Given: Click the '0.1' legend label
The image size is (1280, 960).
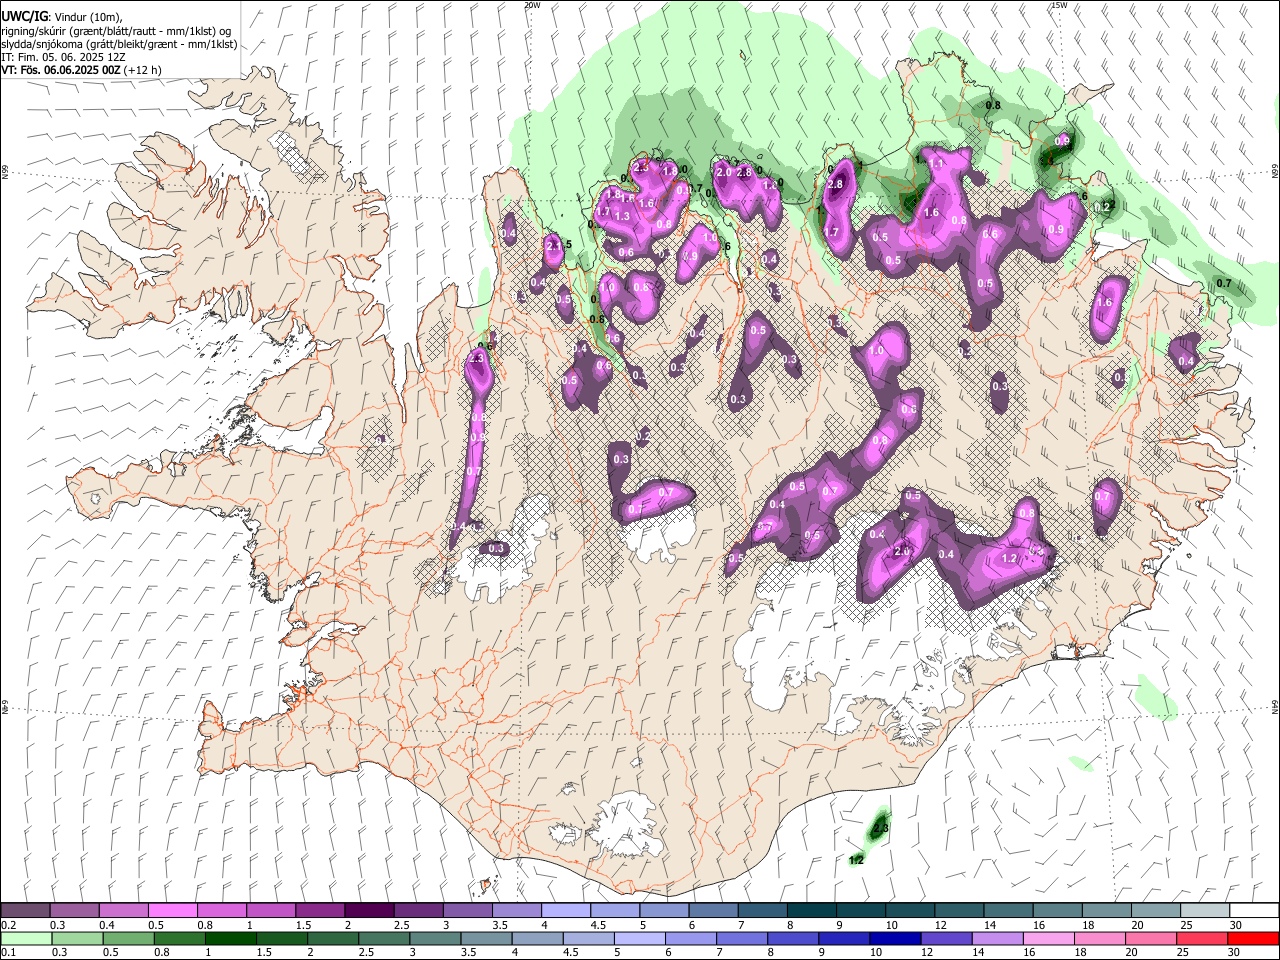Looking at the screenshot, I should pyautogui.click(x=8, y=952).
